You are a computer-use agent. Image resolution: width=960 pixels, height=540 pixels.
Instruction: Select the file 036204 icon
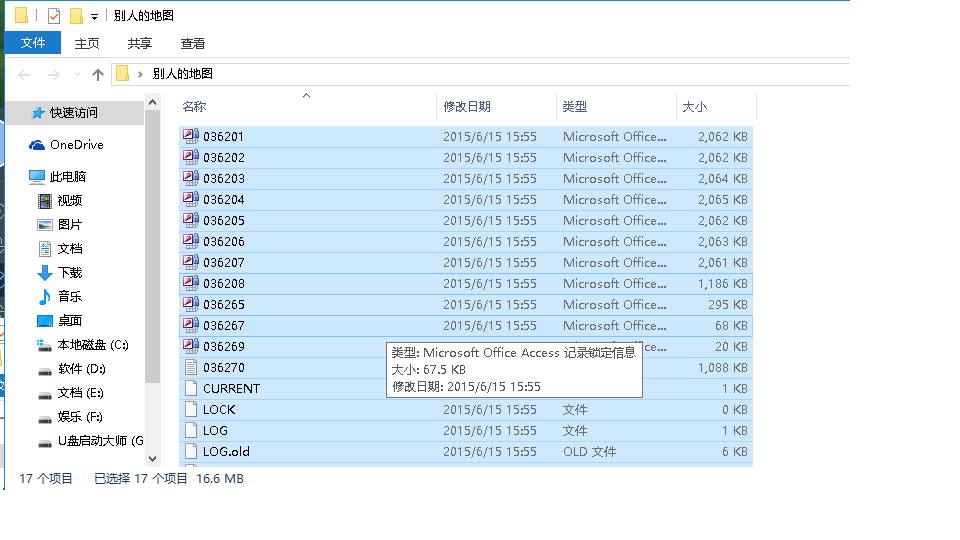[x=191, y=199]
